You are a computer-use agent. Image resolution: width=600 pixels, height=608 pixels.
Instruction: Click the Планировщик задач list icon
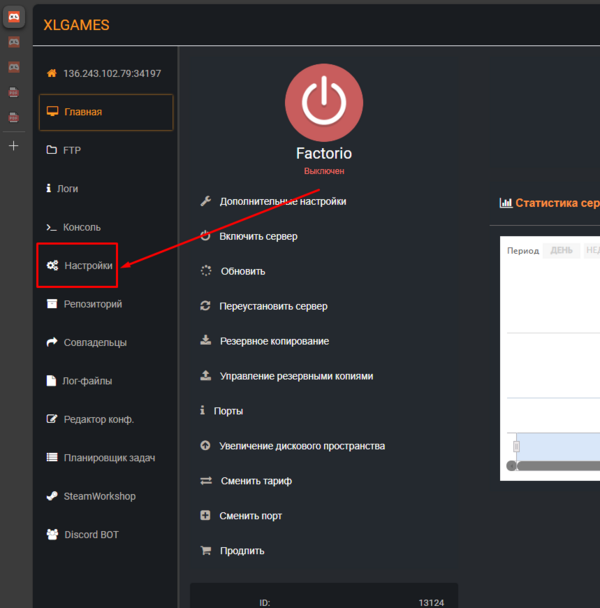tap(52, 458)
